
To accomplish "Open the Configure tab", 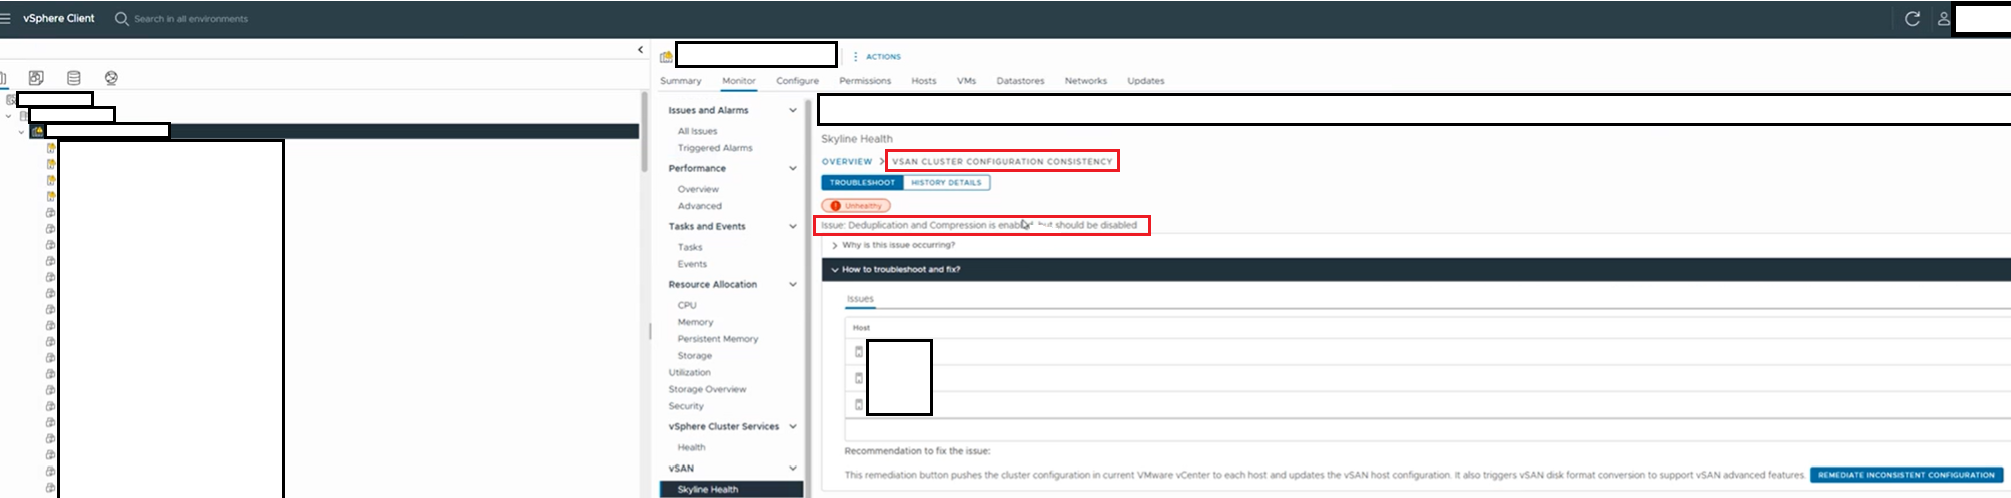I will (797, 81).
